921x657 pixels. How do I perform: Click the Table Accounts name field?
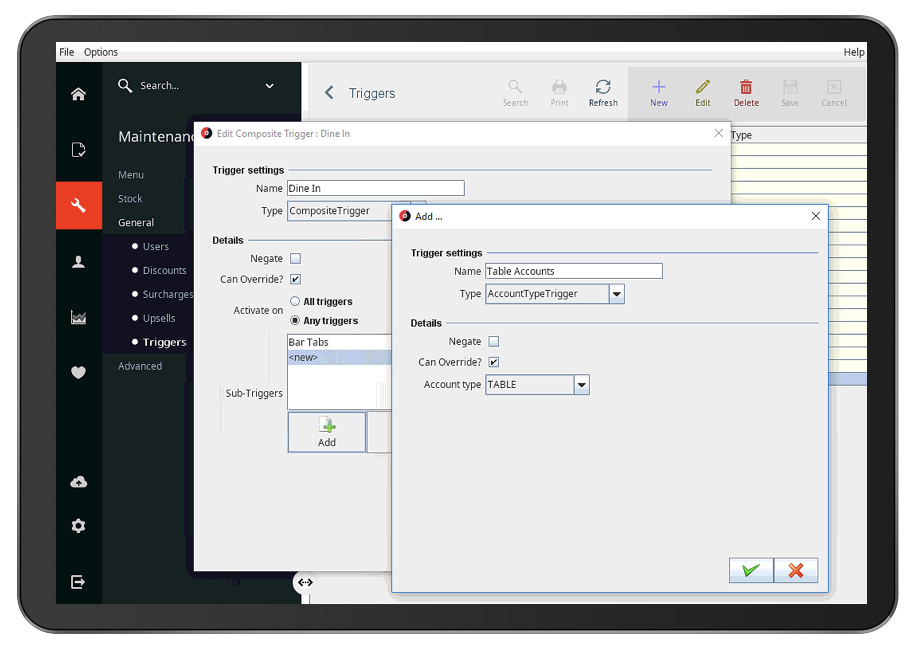coord(574,271)
